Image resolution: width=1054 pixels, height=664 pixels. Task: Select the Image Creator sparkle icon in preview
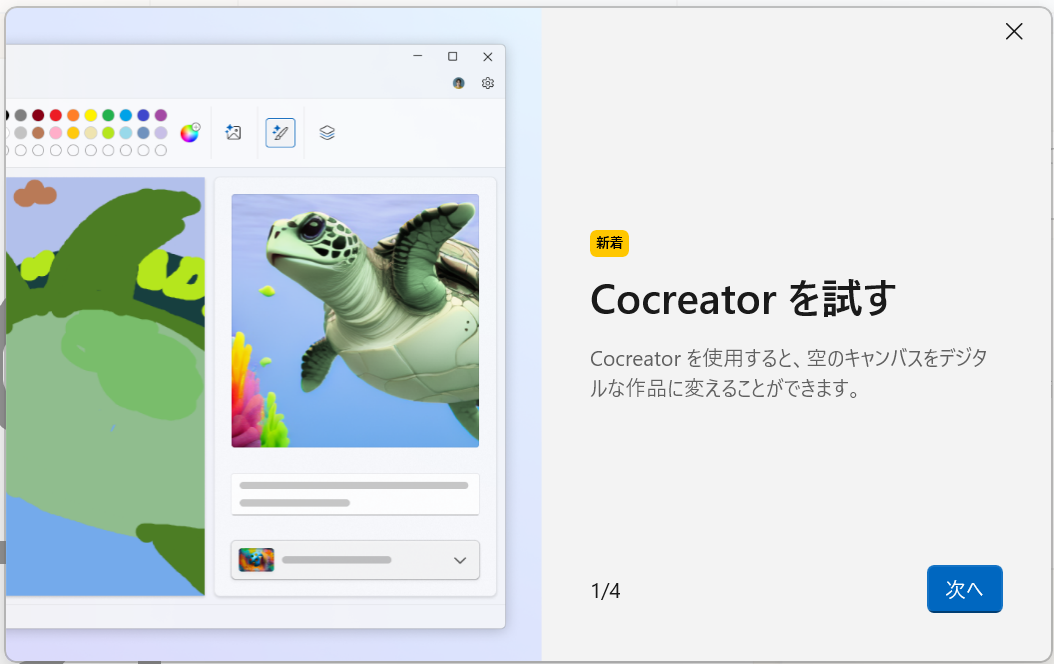pyautogui.click(x=233, y=132)
